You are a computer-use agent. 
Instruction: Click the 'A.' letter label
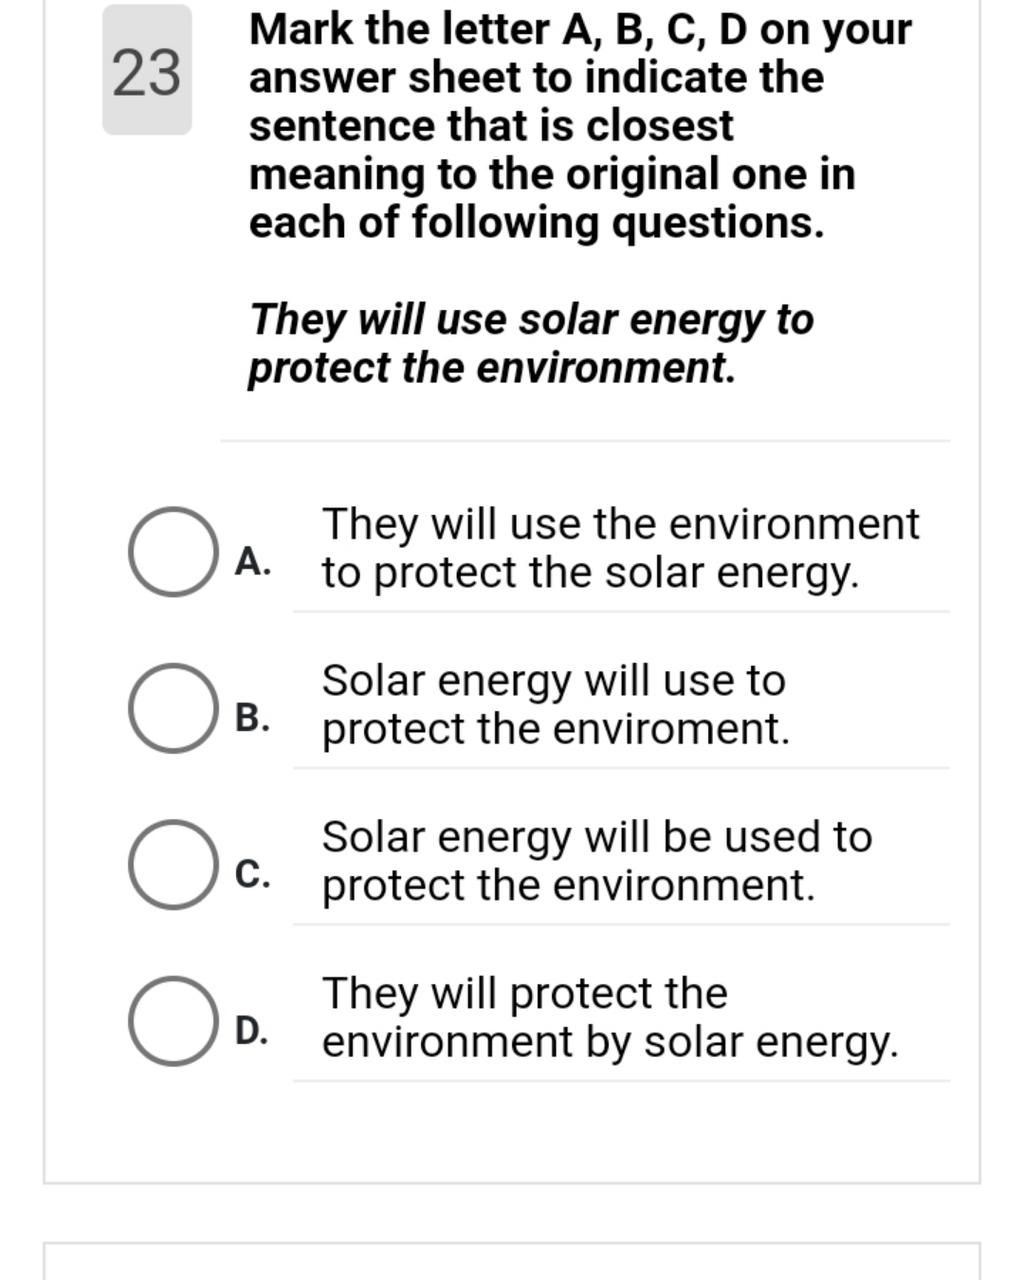tap(253, 562)
